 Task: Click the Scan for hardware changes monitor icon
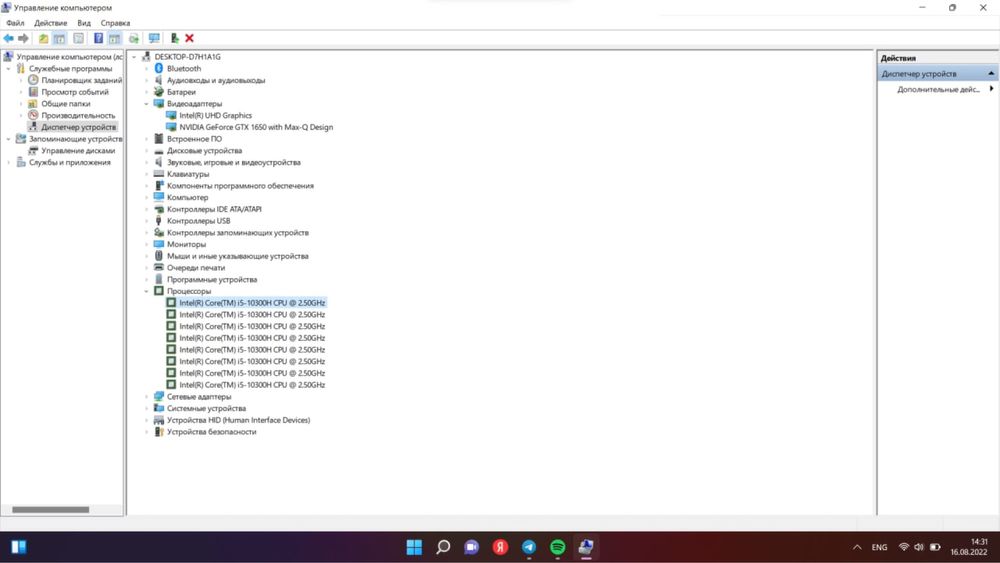pyautogui.click(x=154, y=39)
